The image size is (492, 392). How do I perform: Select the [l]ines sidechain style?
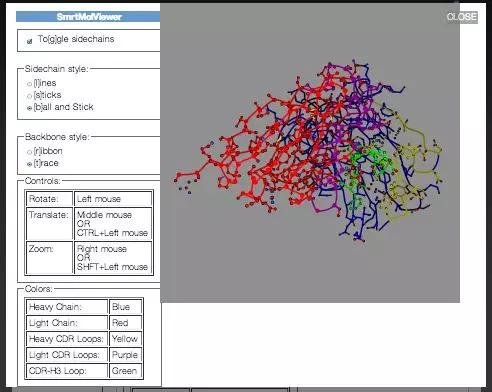click(x=29, y=84)
